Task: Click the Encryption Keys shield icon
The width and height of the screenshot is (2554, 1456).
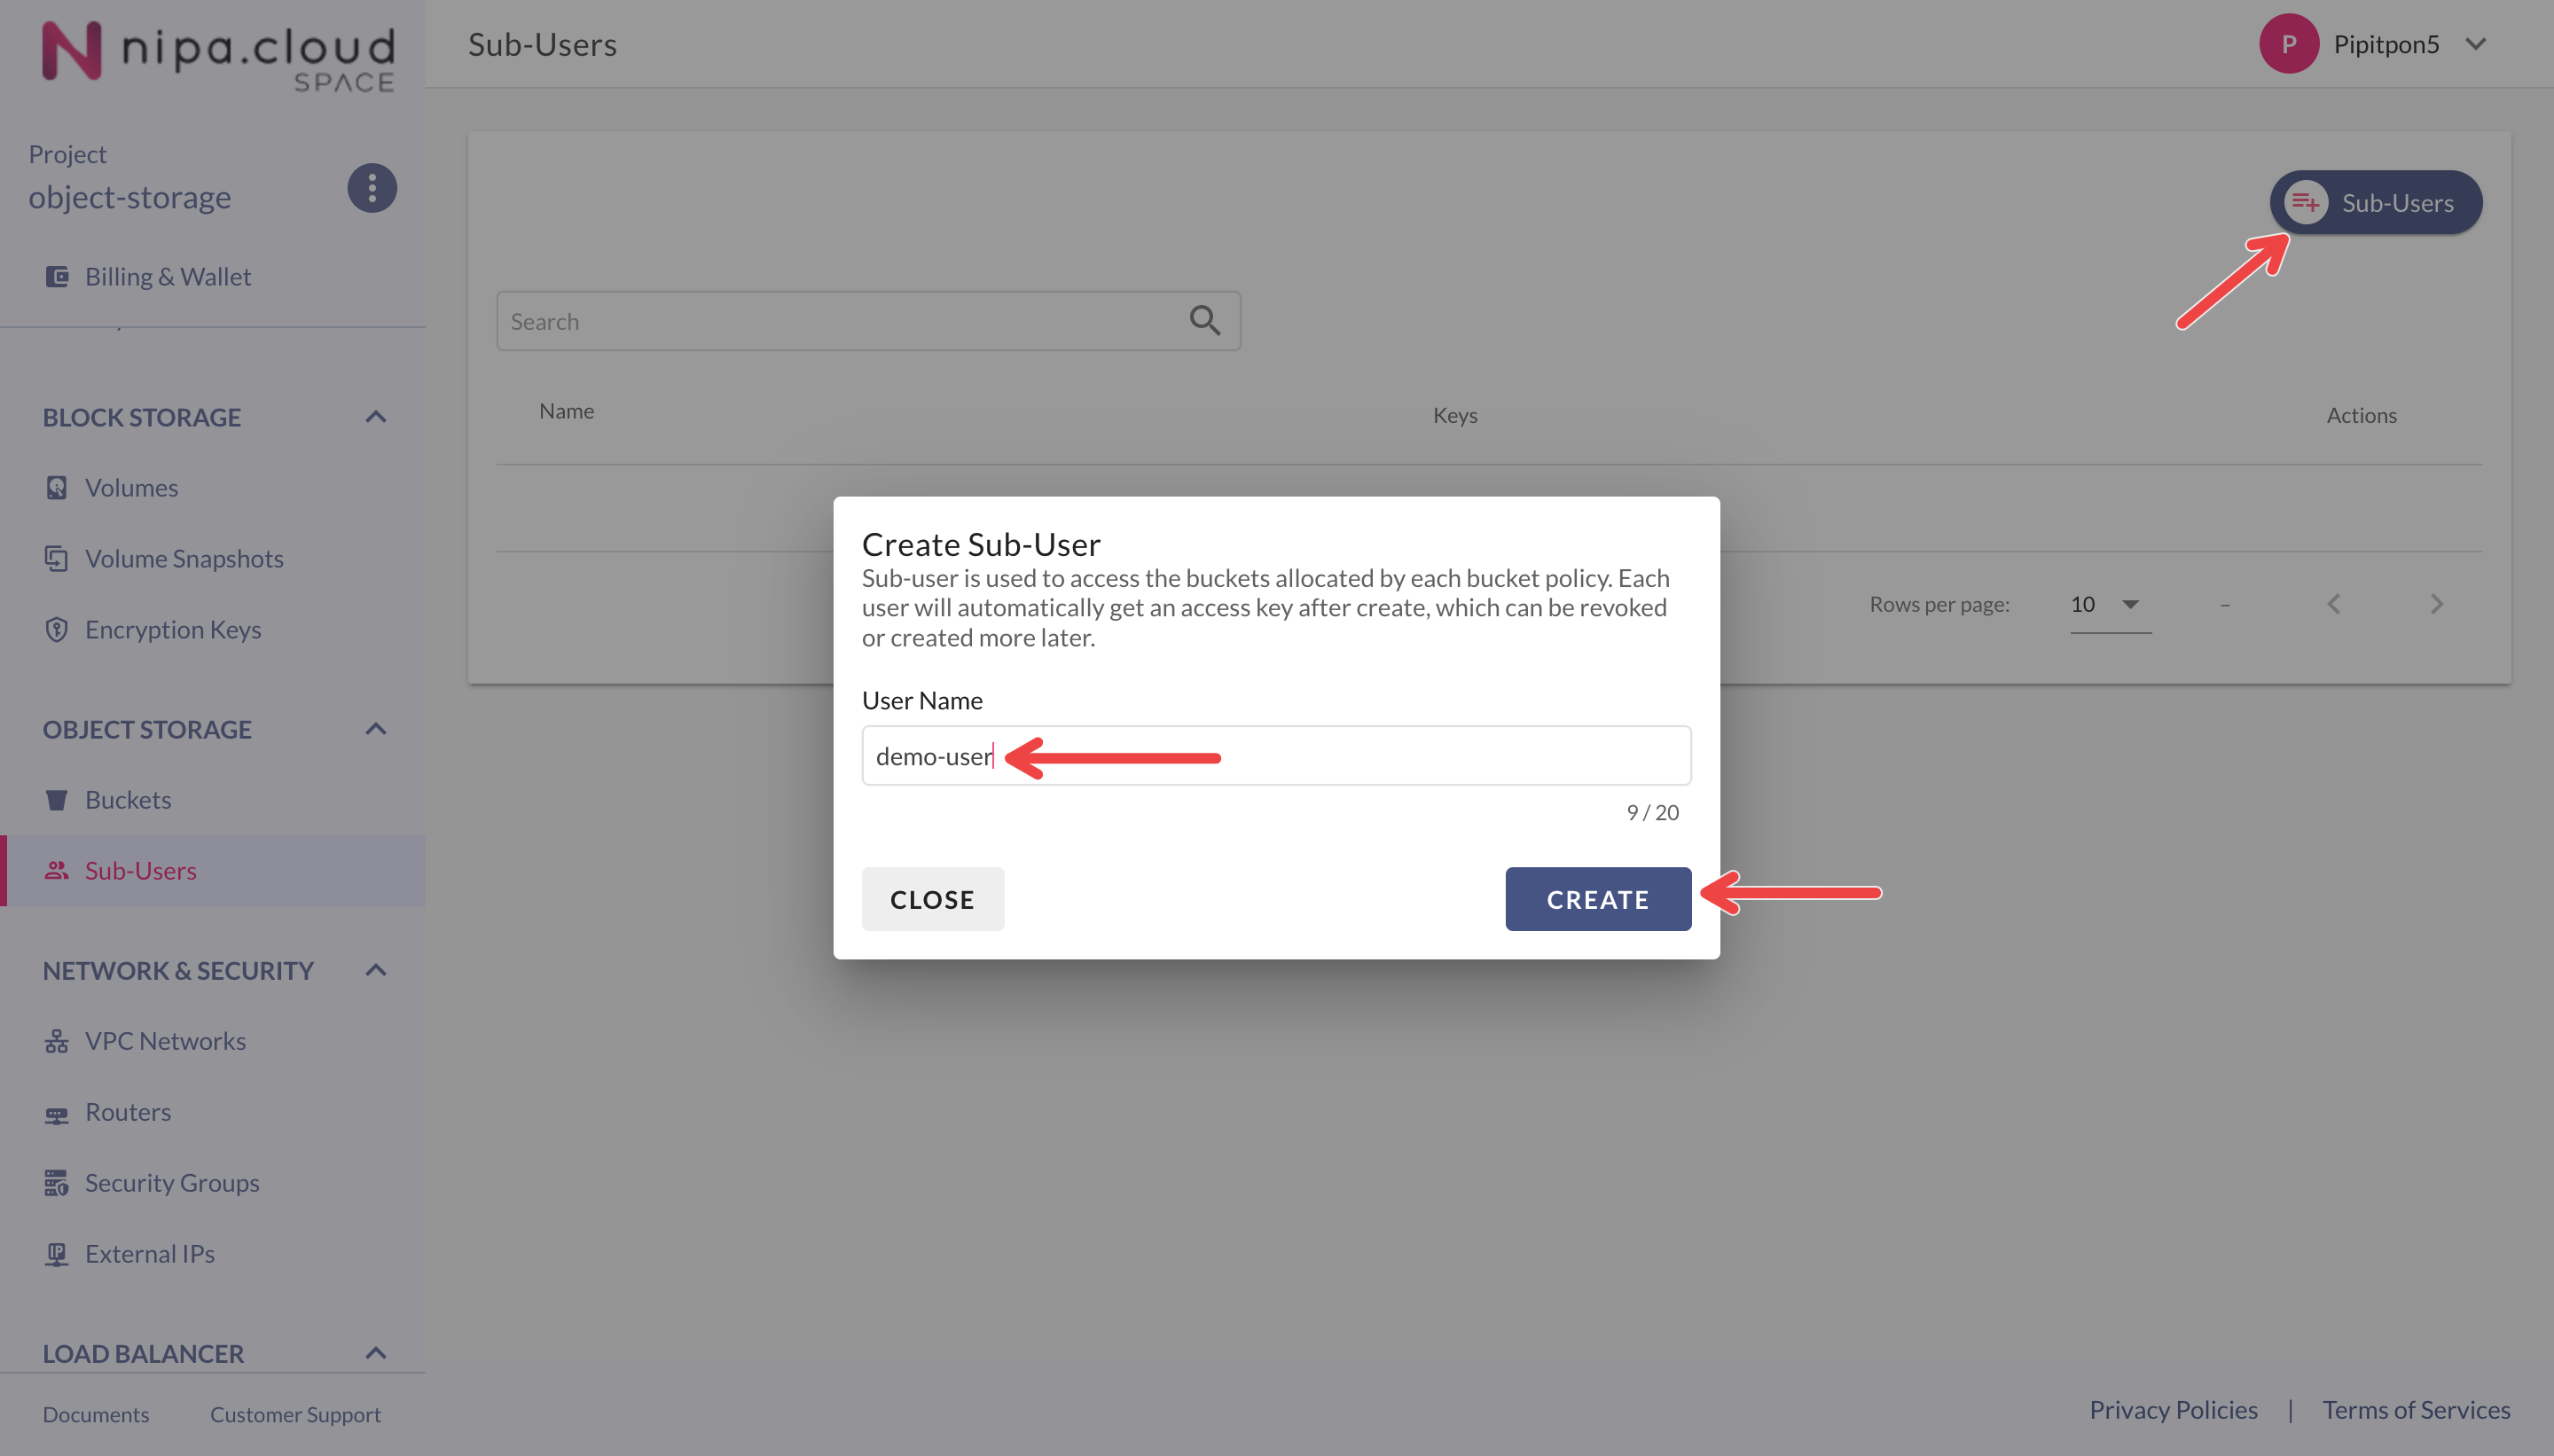Action: click(57, 630)
